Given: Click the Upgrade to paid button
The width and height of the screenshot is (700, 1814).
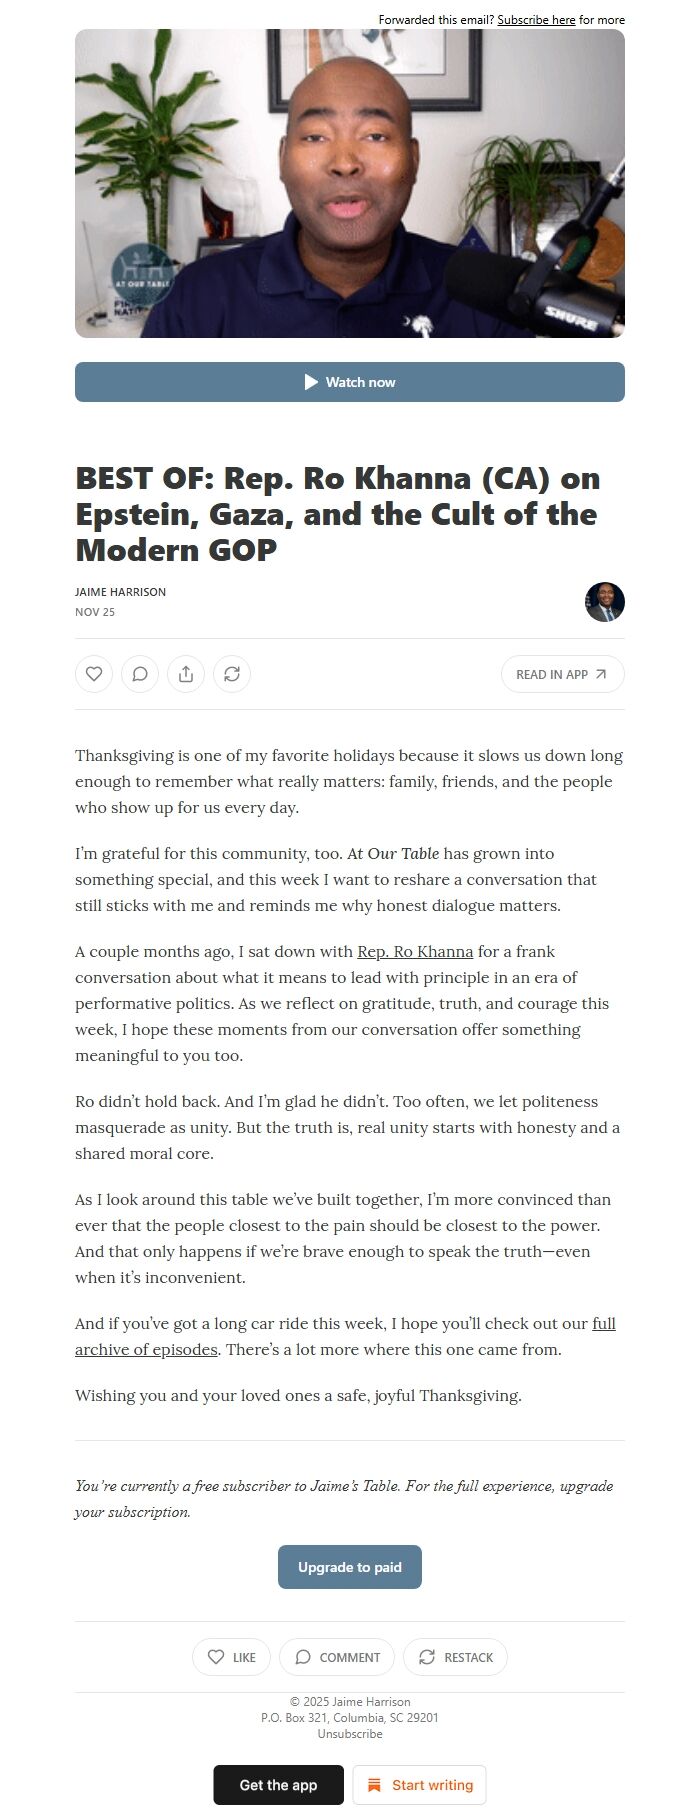Looking at the screenshot, I should coord(349,1567).
